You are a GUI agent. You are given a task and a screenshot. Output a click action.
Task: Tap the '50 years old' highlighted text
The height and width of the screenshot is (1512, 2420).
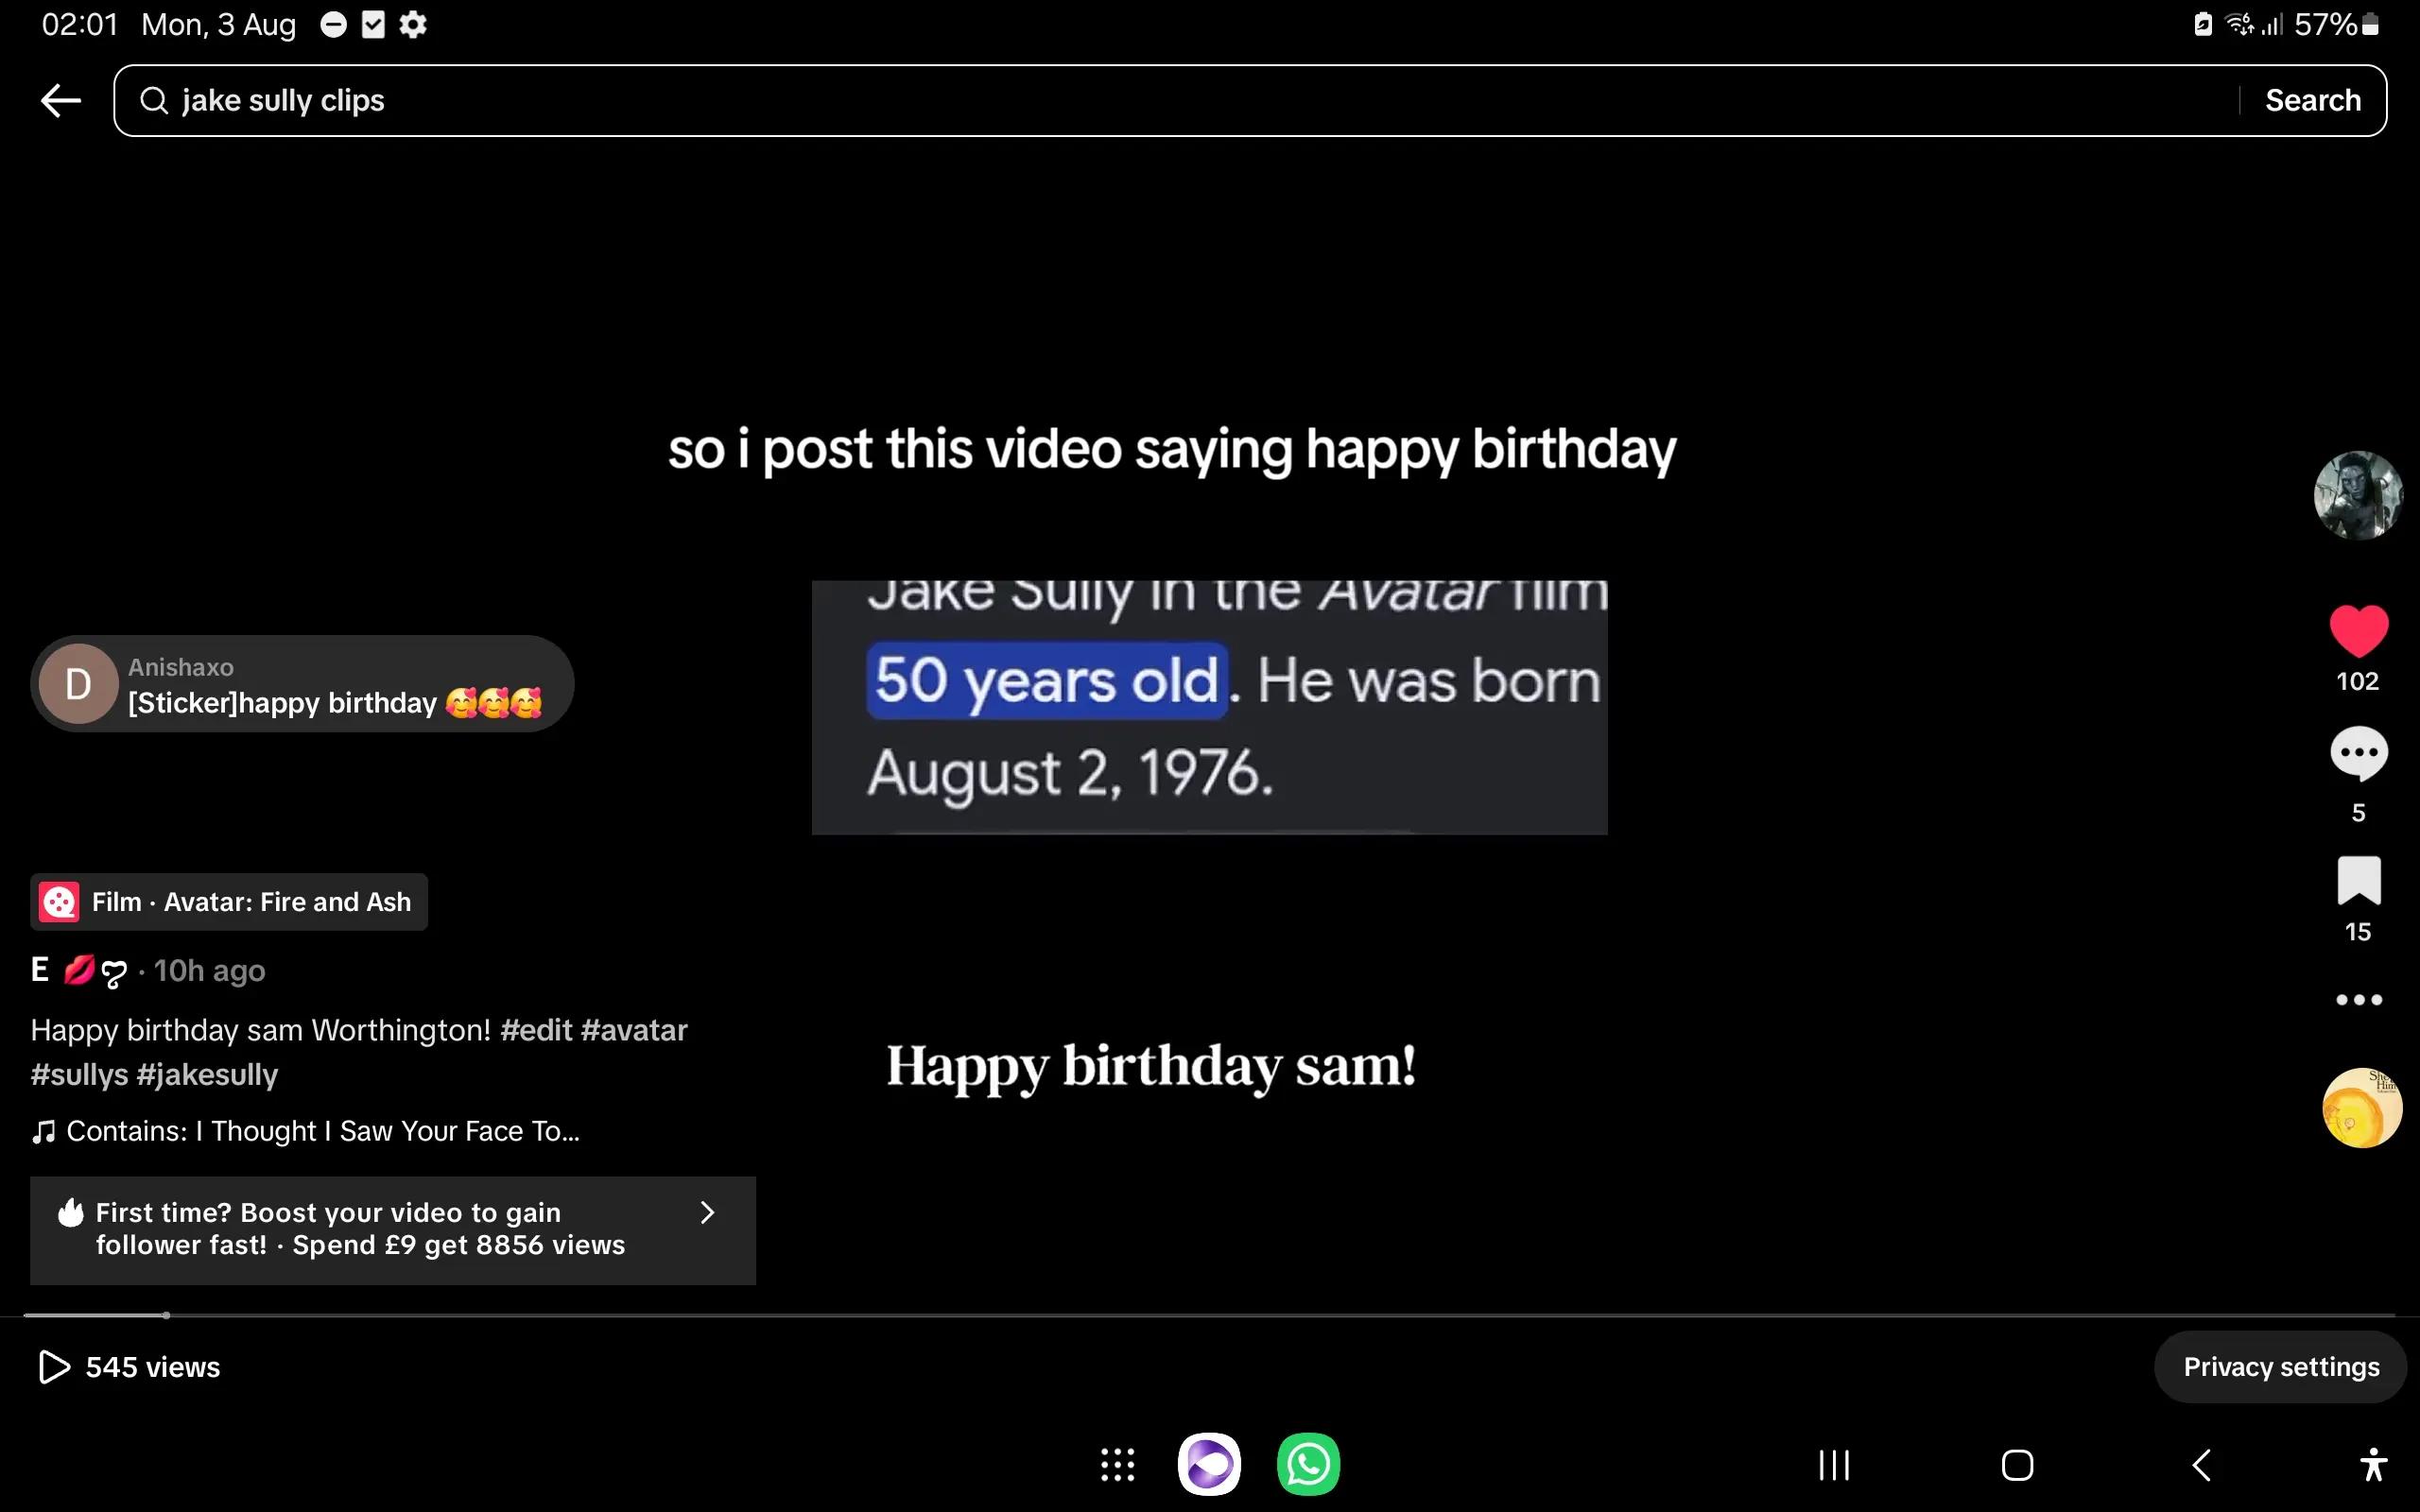pos(1047,680)
